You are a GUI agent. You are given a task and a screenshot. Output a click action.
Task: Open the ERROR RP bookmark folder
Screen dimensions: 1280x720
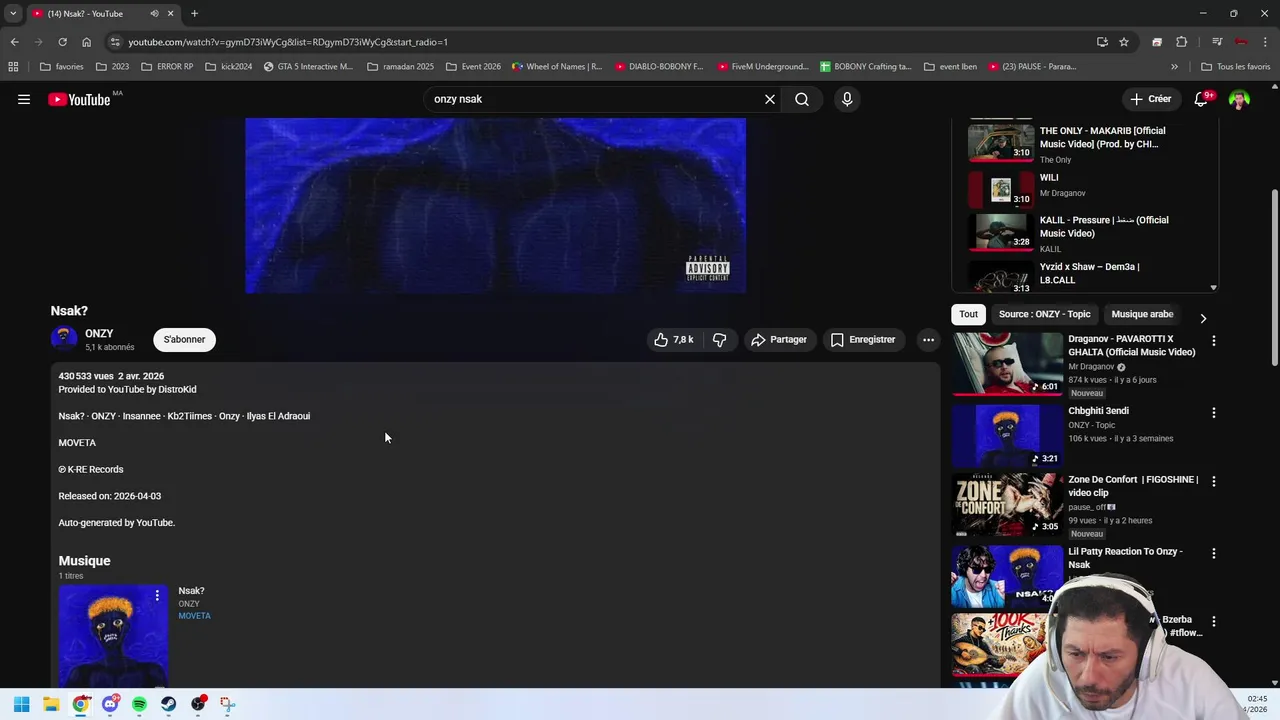(x=167, y=67)
